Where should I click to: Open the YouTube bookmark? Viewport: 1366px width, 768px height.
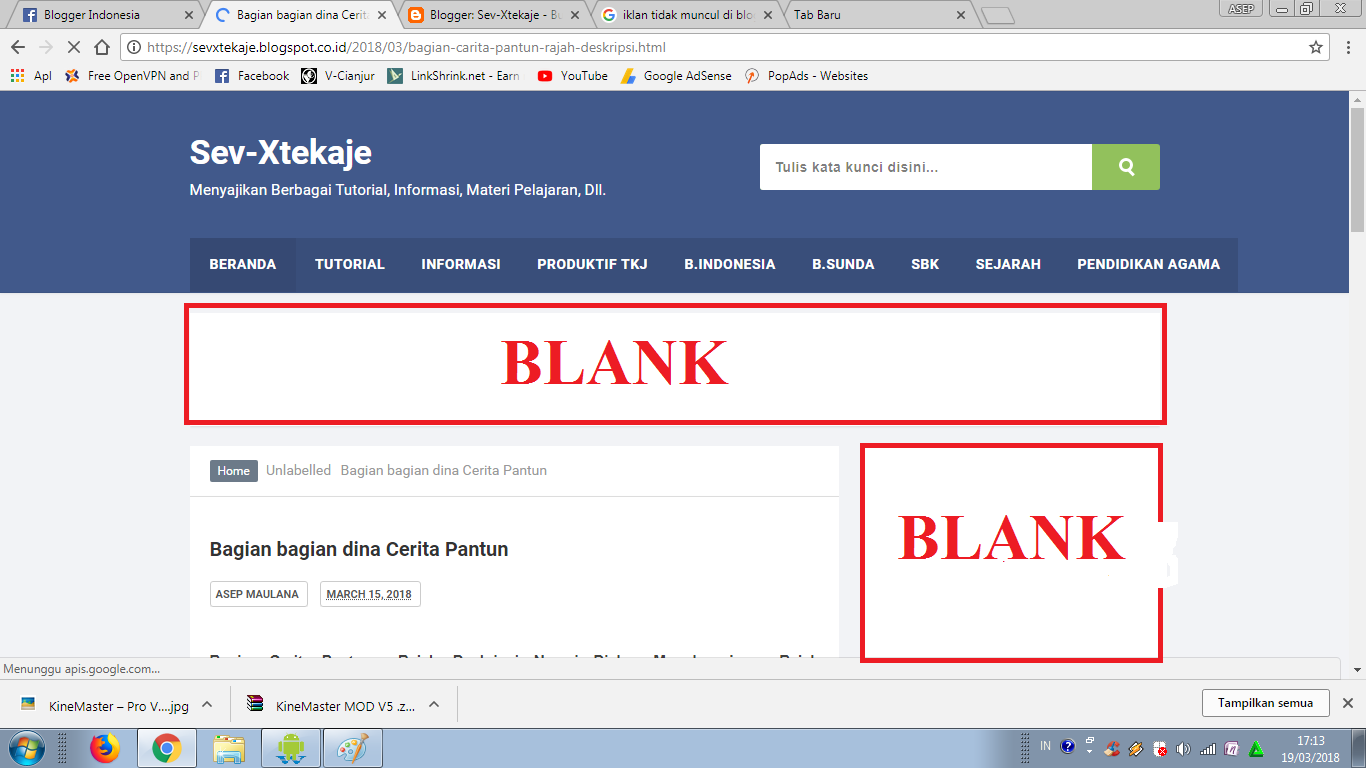click(572, 75)
